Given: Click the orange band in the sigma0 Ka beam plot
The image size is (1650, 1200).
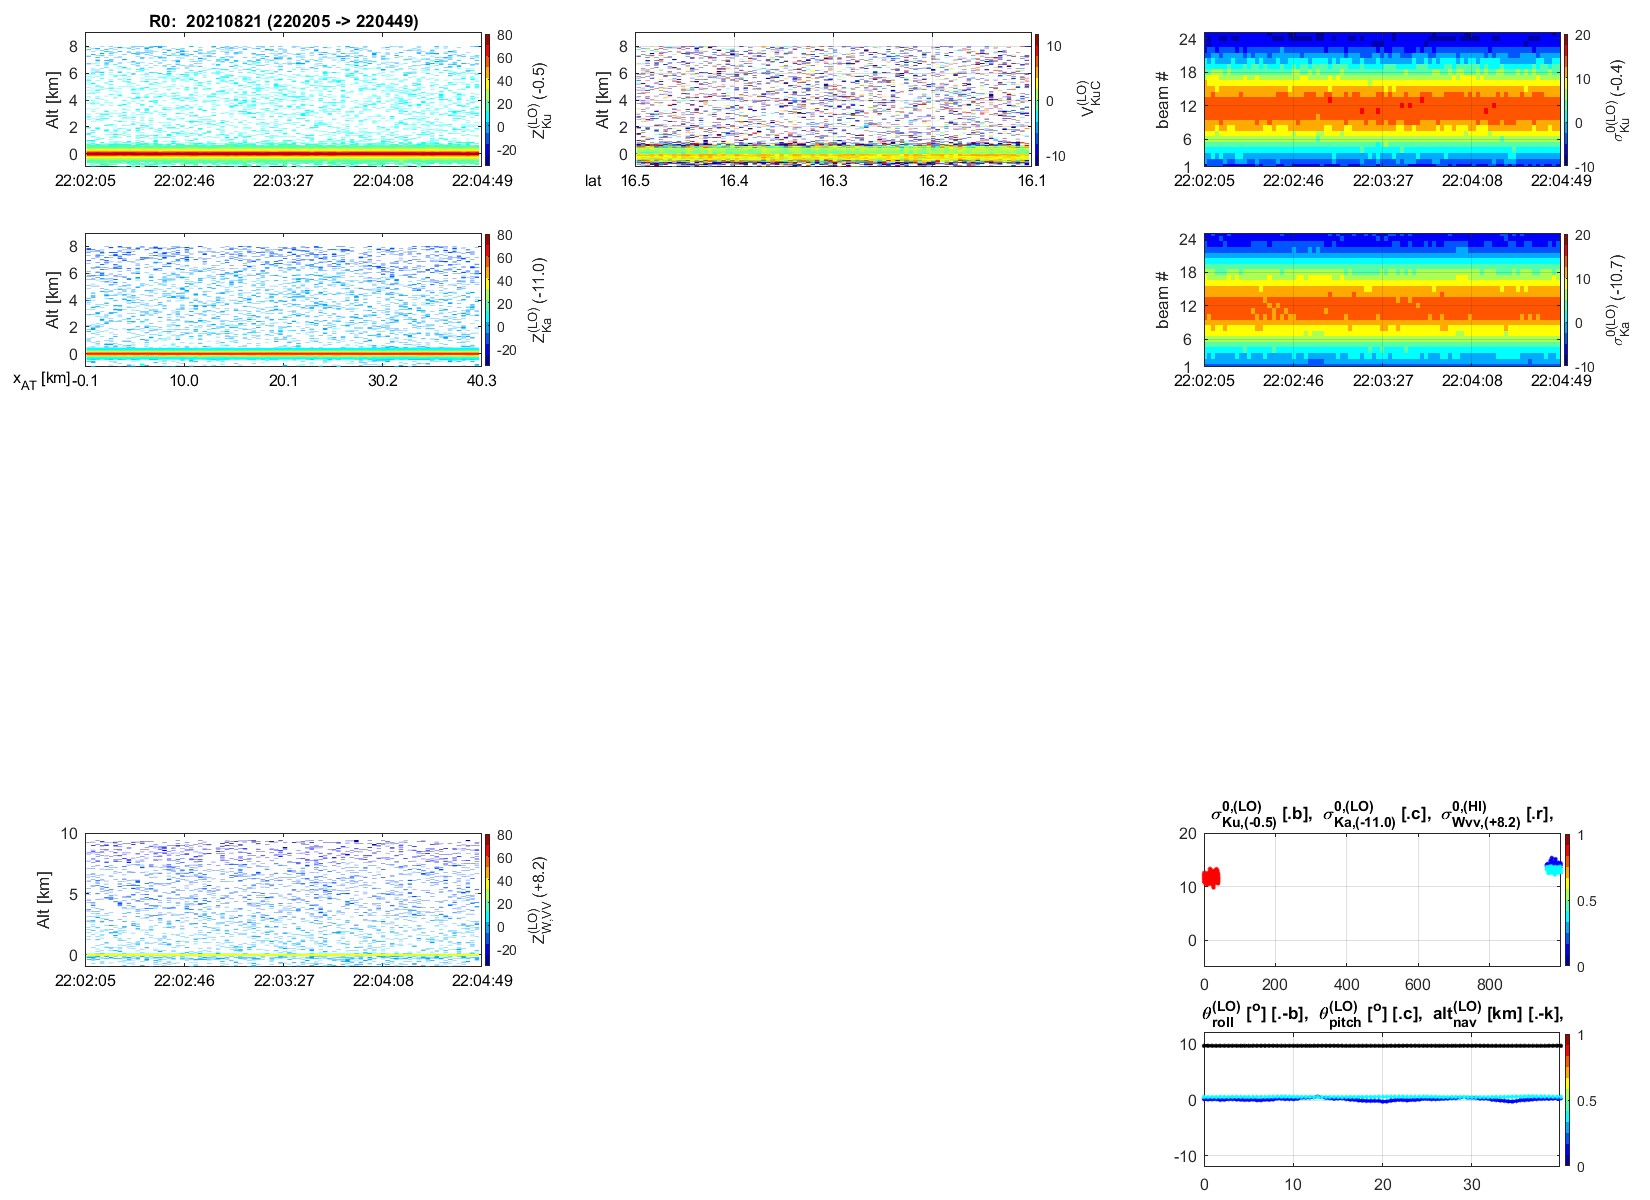Looking at the screenshot, I should click(x=1382, y=308).
